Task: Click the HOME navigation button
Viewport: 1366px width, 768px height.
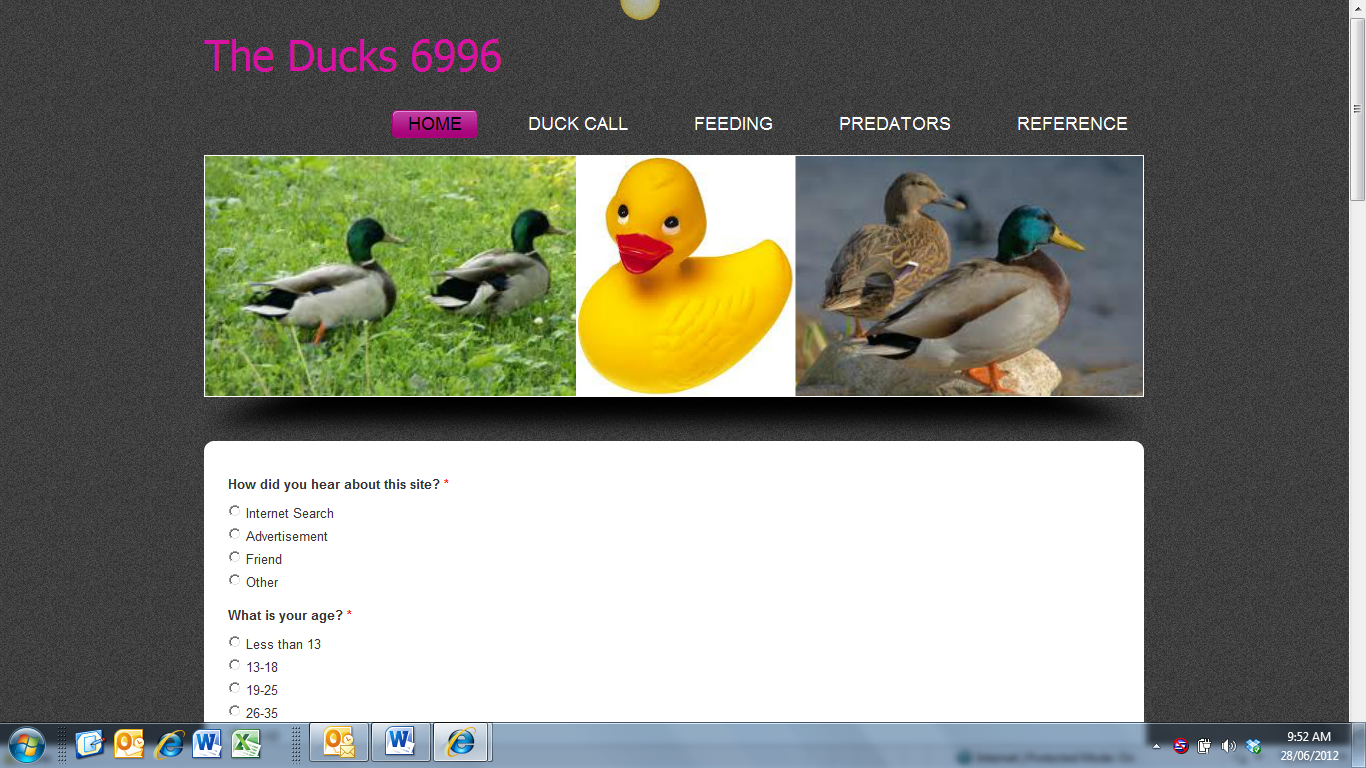Action: point(434,124)
